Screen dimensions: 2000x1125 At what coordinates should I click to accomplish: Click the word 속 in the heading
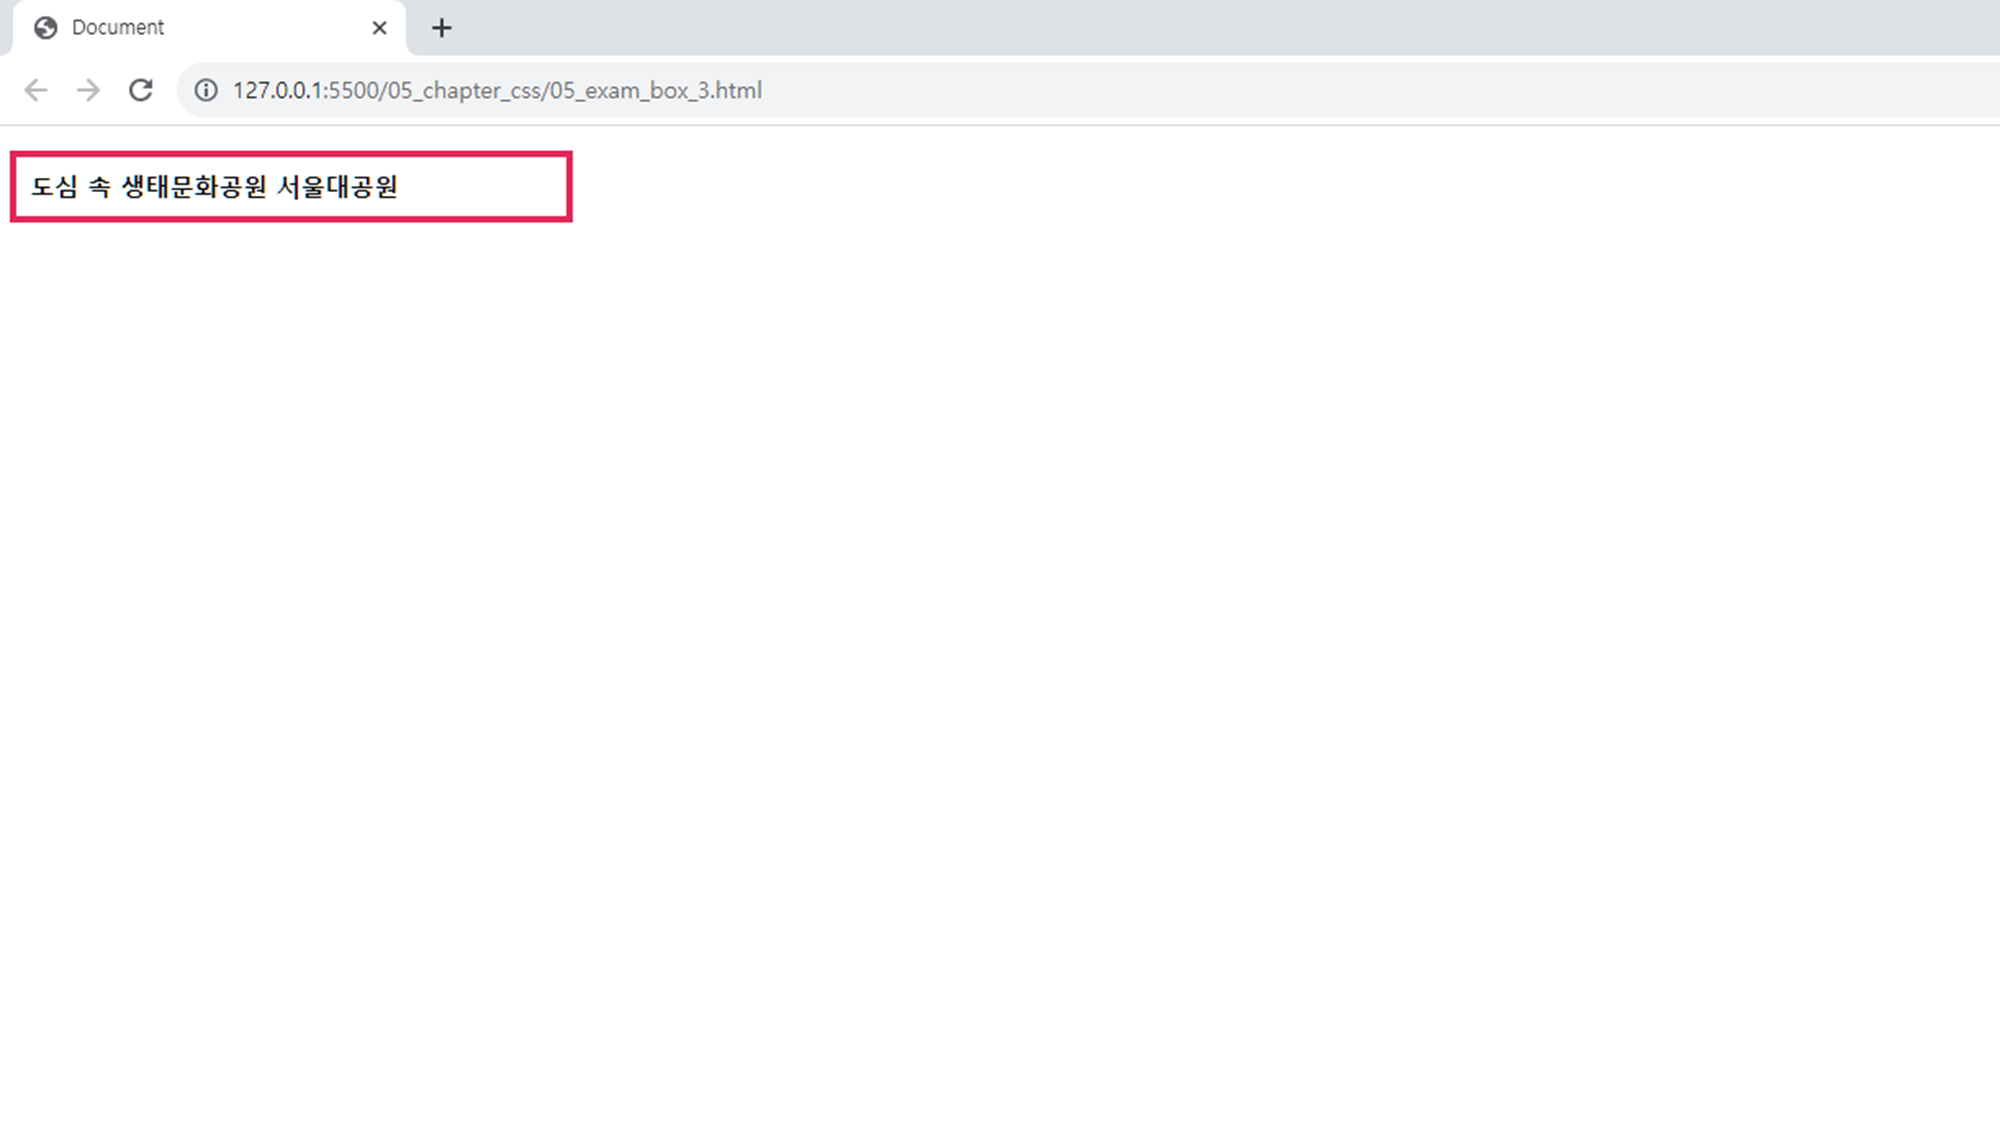[99, 187]
